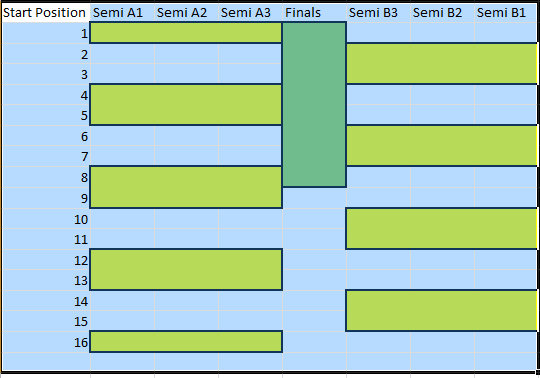Click the cell containing start position 7
This screenshot has width=540, height=378.
coord(46,156)
